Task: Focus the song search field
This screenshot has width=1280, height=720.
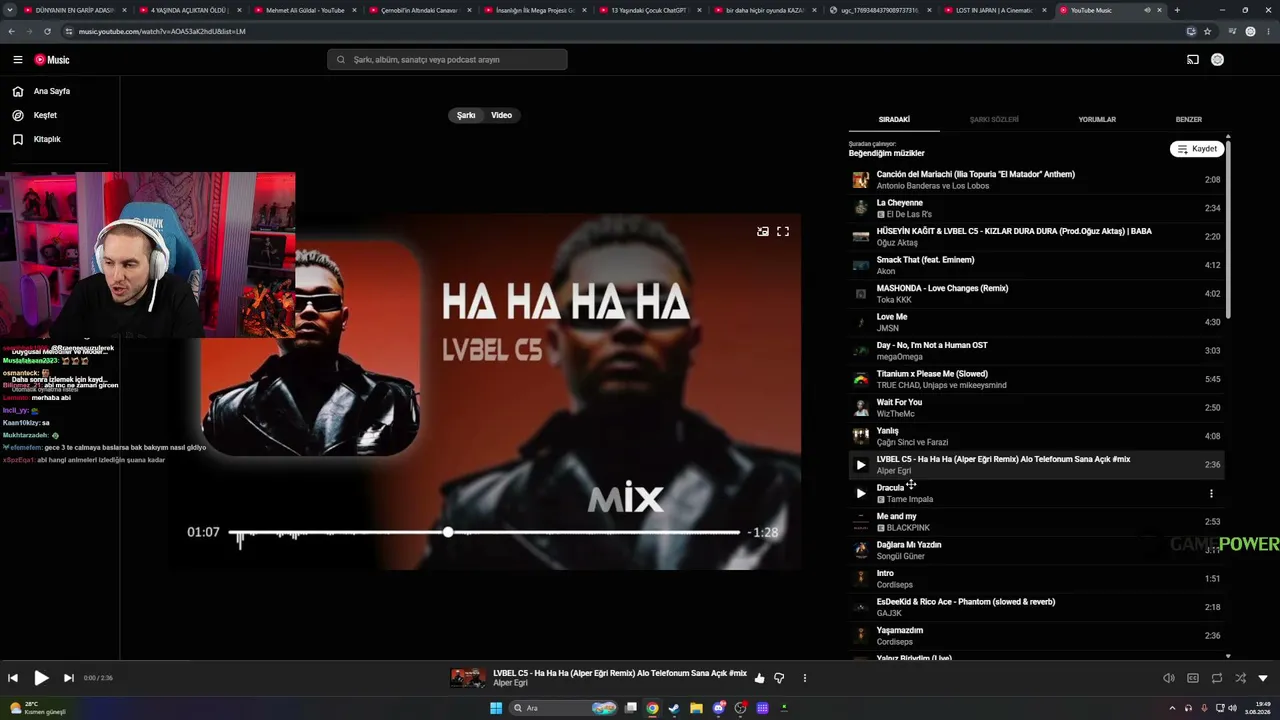Action: click(x=447, y=60)
